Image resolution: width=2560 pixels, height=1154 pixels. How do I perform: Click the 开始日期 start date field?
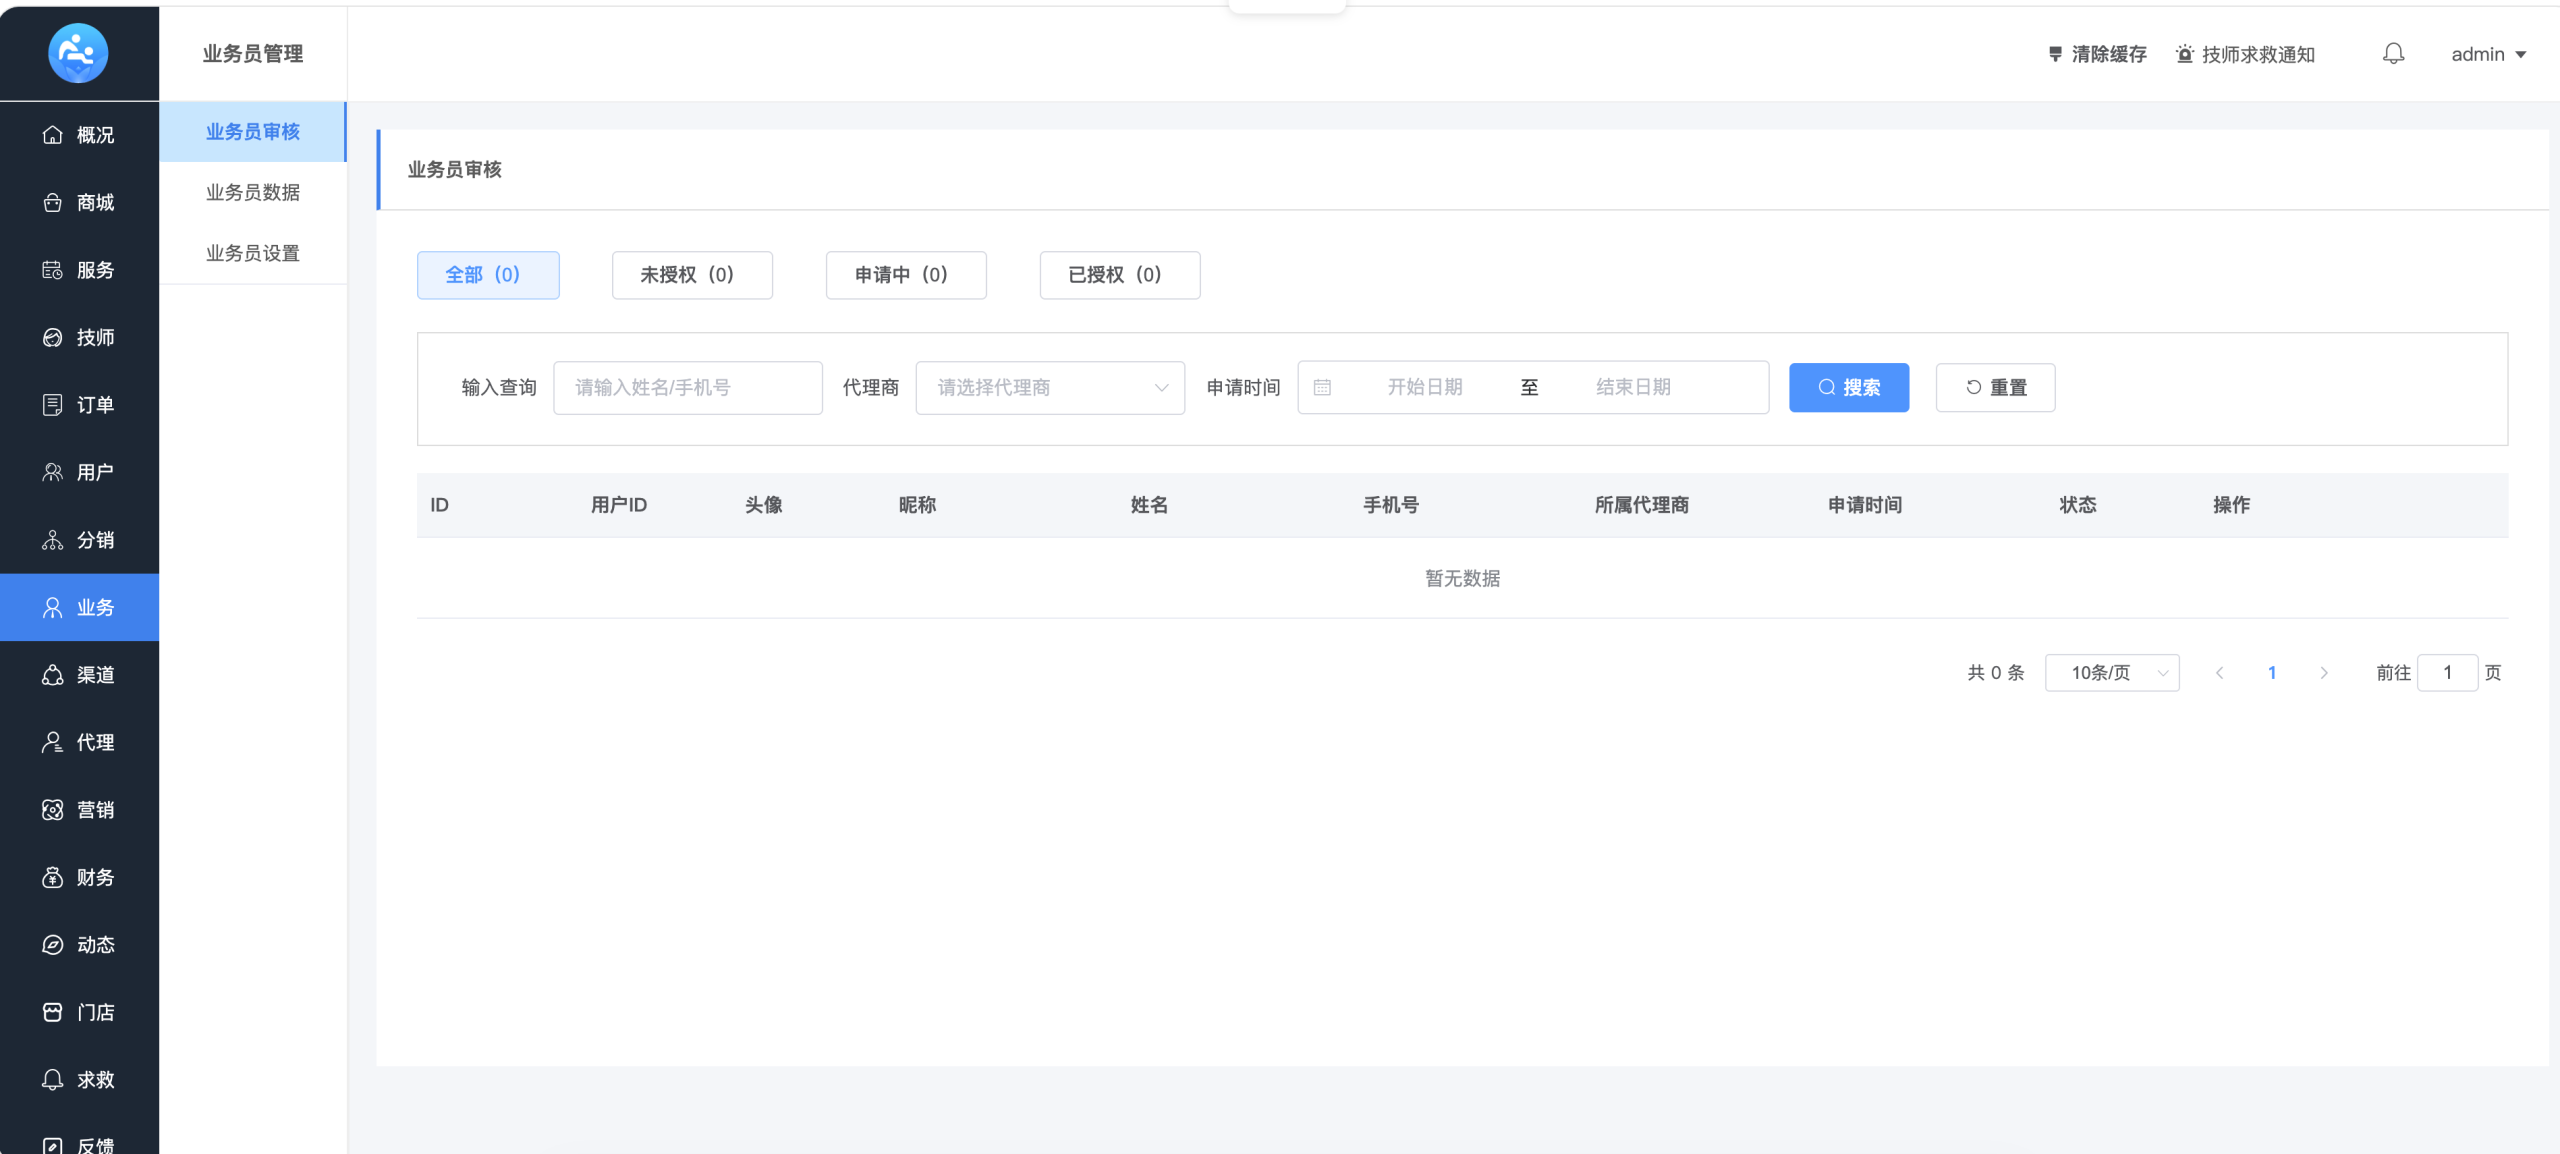tap(1424, 388)
